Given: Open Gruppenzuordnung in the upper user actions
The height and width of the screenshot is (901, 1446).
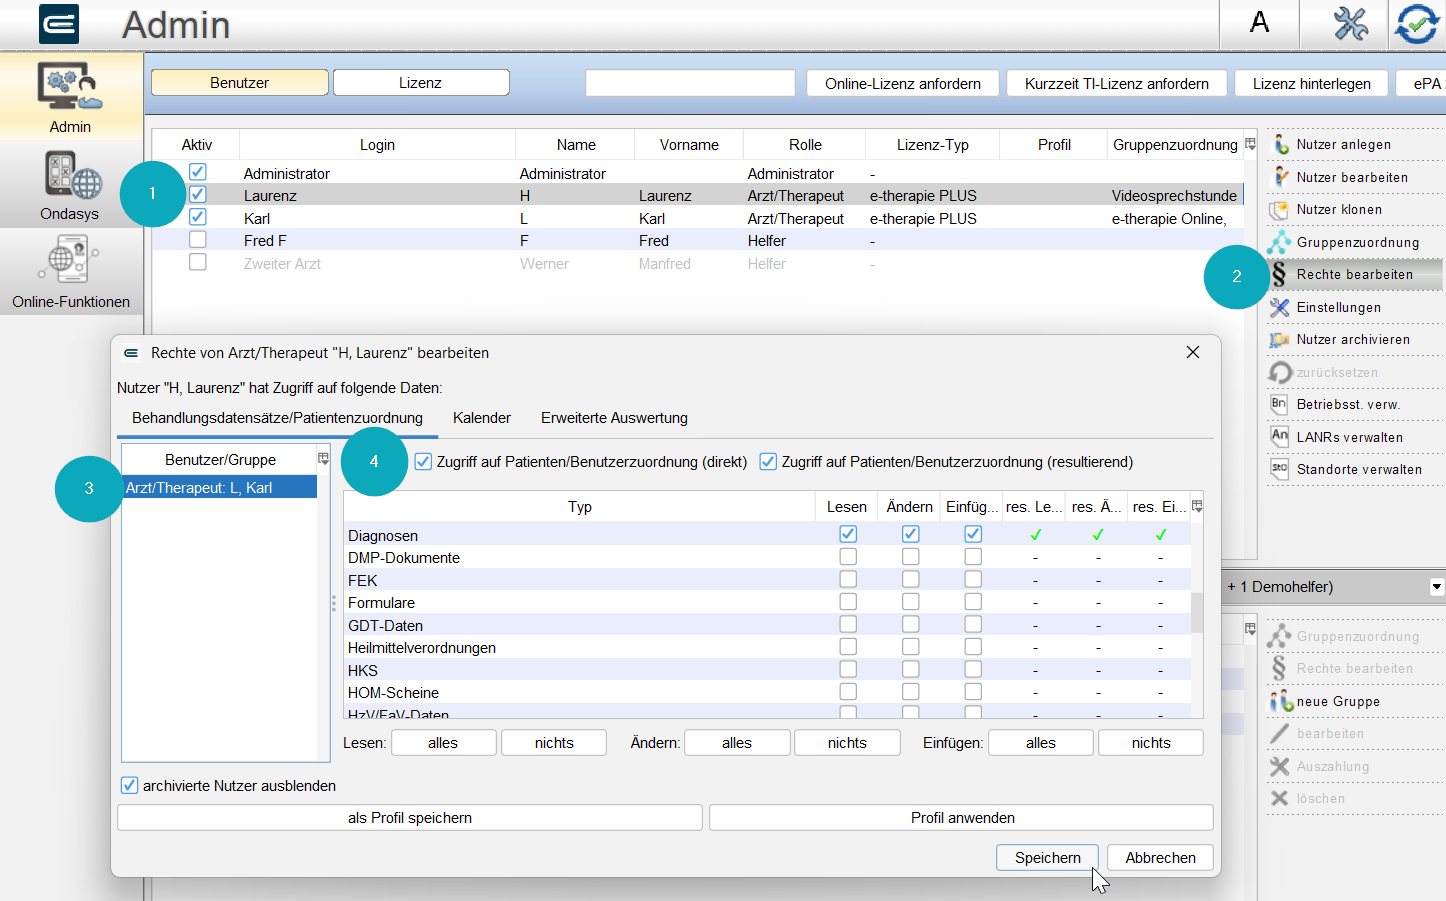Looking at the screenshot, I should [x=1355, y=242].
